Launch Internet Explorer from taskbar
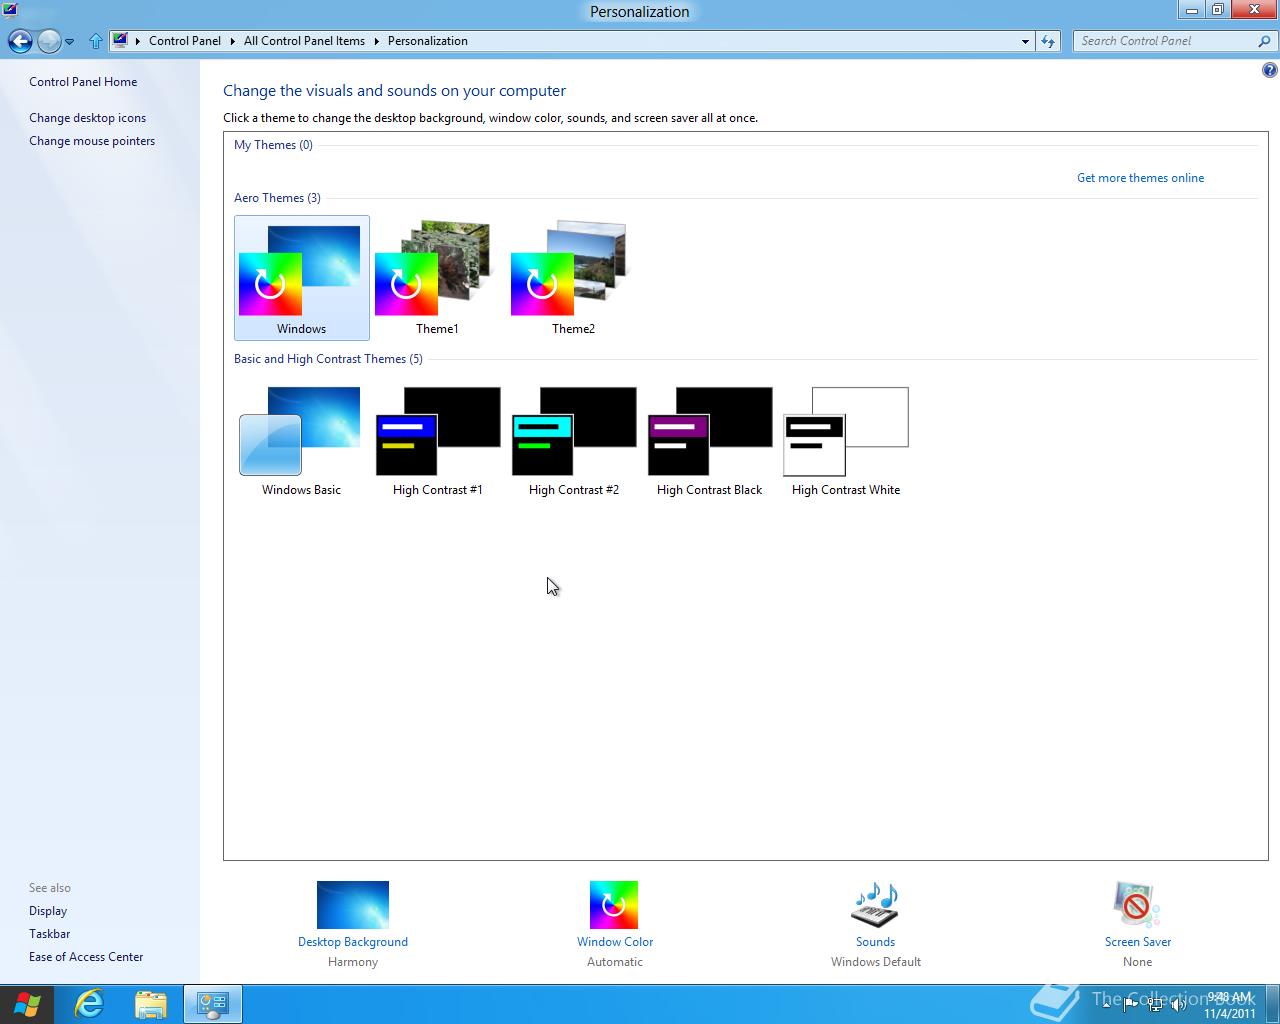 [x=89, y=1004]
